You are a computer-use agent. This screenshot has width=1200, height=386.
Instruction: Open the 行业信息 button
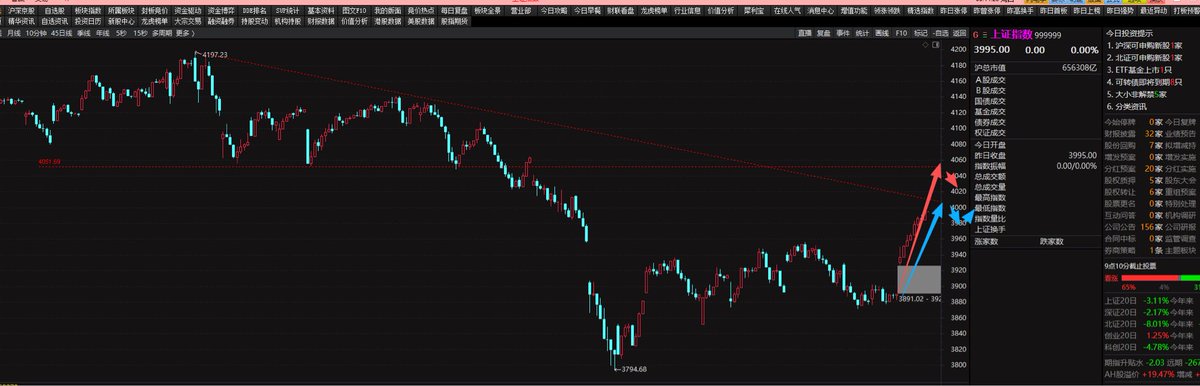[x=687, y=10]
